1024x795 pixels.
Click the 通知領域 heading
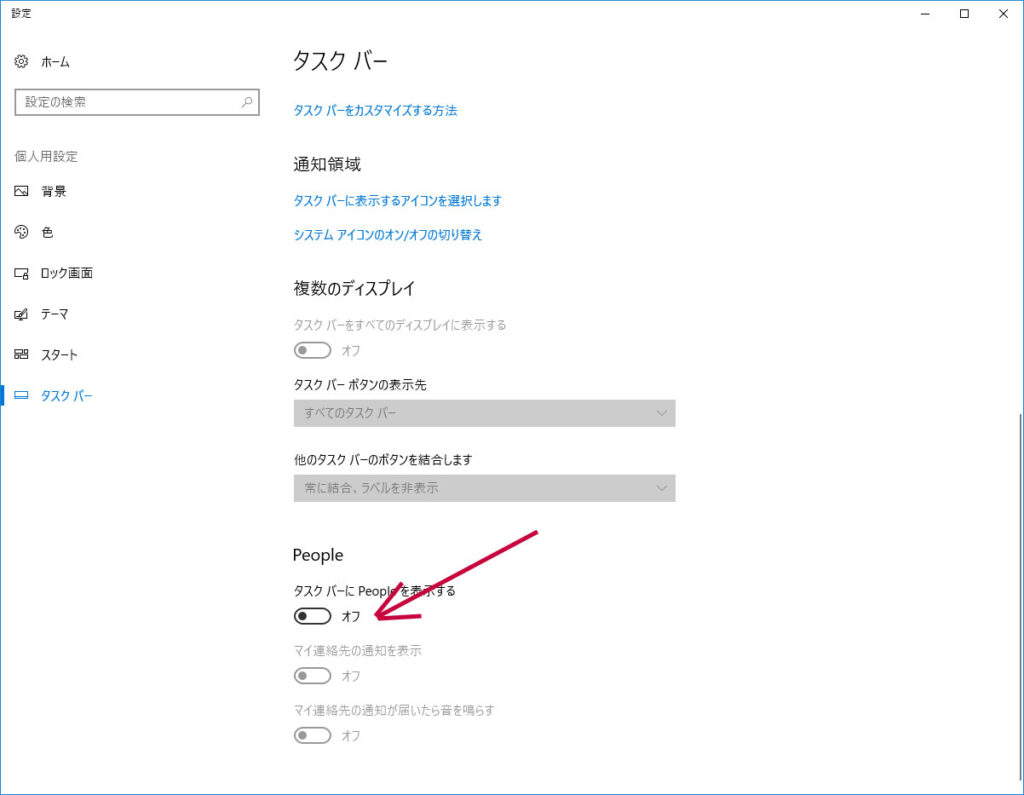click(x=327, y=164)
